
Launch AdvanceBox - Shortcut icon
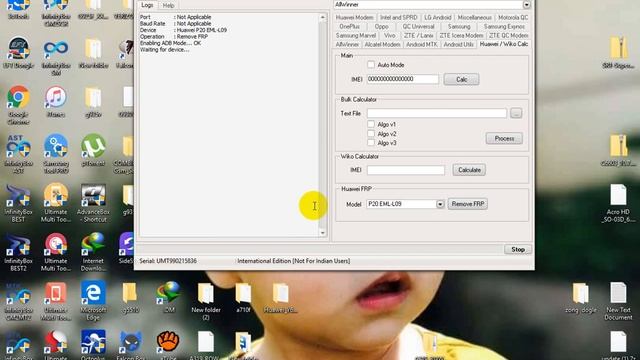(93, 203)
